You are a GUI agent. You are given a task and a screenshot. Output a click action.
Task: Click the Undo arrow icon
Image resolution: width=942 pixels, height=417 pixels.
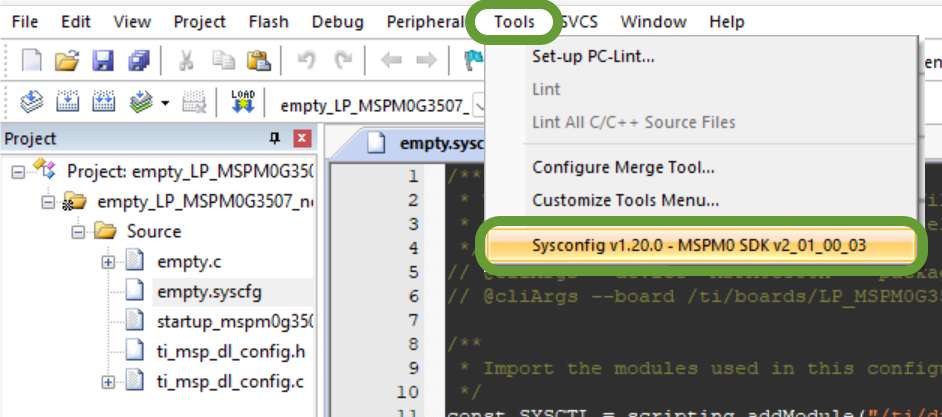[307, 60]
